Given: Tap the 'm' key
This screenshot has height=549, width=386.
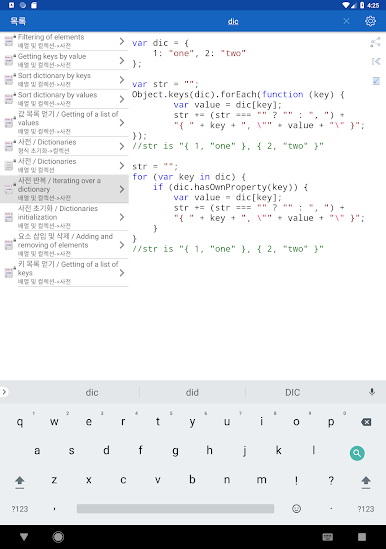Looking at the screenshot, I should tap(262, 480).
